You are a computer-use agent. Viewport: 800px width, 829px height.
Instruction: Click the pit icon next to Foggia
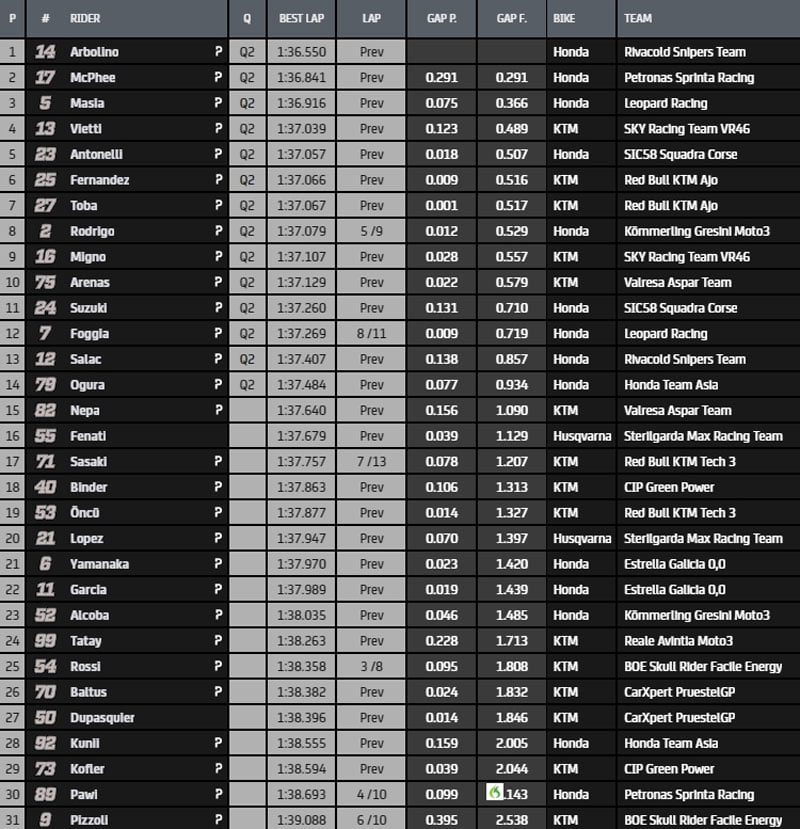tap(217, 334)
